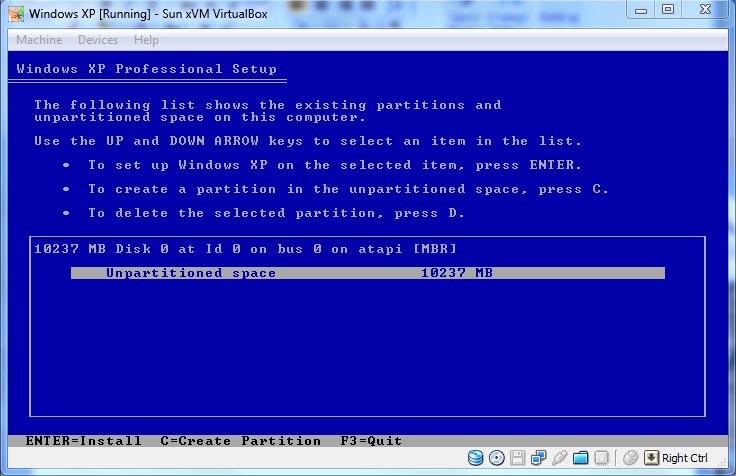Click the Windows XP Professional Setup heading
This screenshot has height=476, width=736.
[x=146, y=69]
